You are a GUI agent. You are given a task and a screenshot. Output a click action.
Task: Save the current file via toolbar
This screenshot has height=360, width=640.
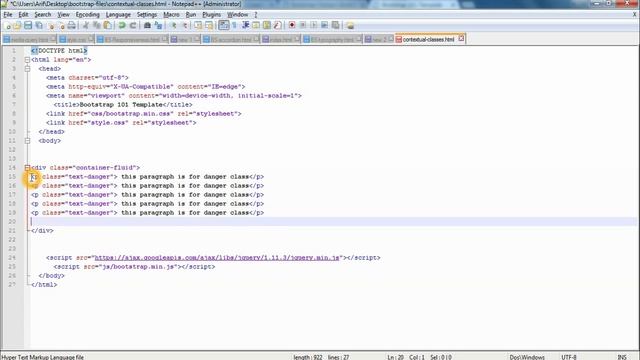(28, 26)
